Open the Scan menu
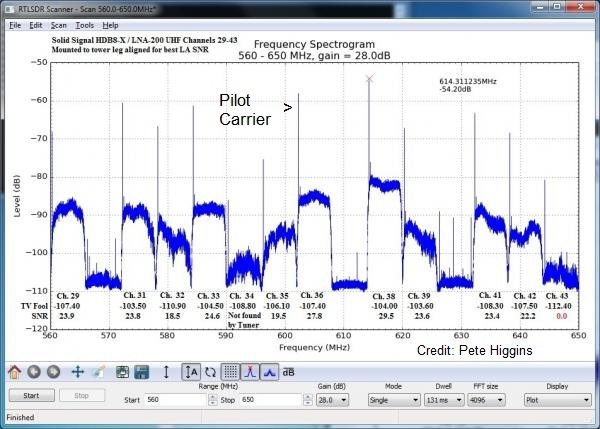This screenshot has height=429, width=600. pos(58,24)
